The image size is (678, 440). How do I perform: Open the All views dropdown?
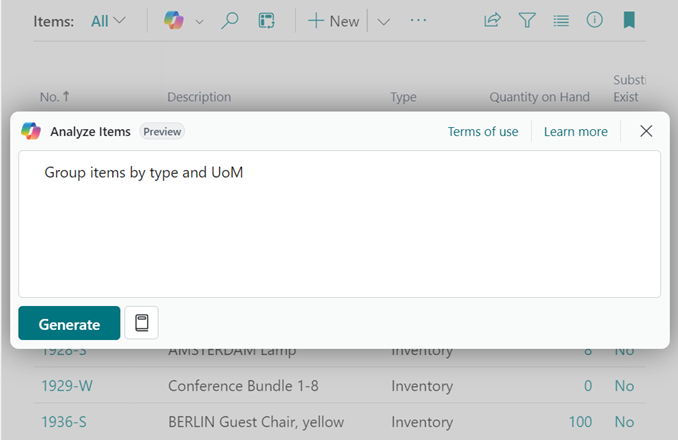point(108,21)
